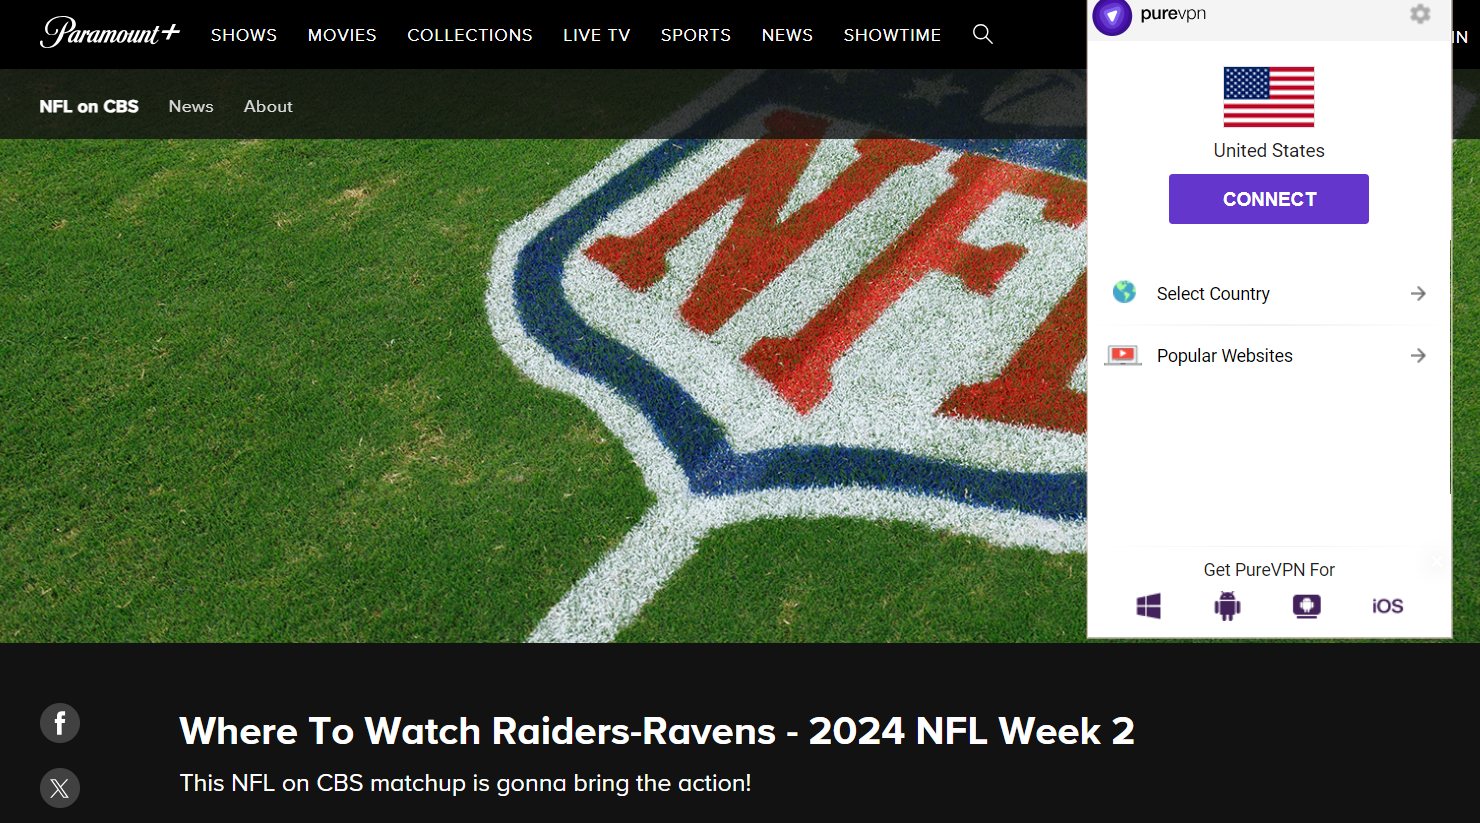
Task: Open NFL on CBS link
Action: (89, 106)
